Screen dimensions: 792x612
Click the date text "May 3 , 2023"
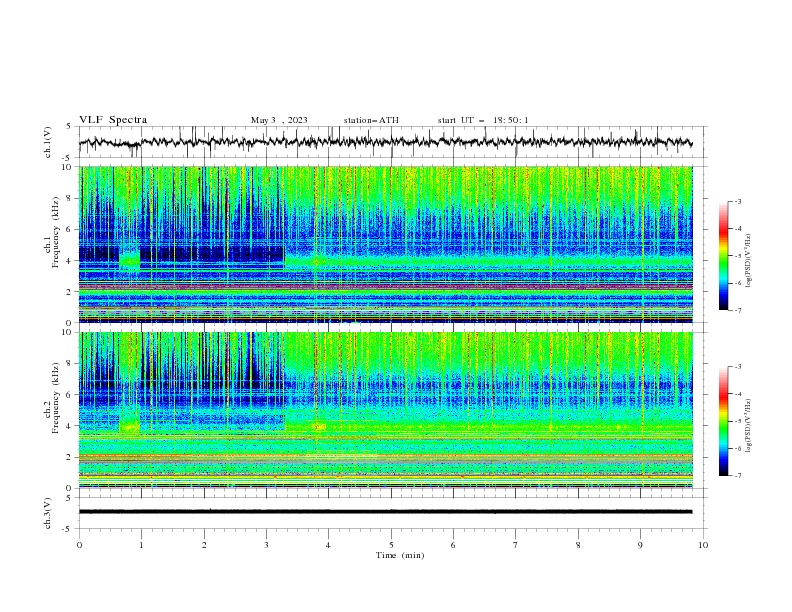coord(279,120)
